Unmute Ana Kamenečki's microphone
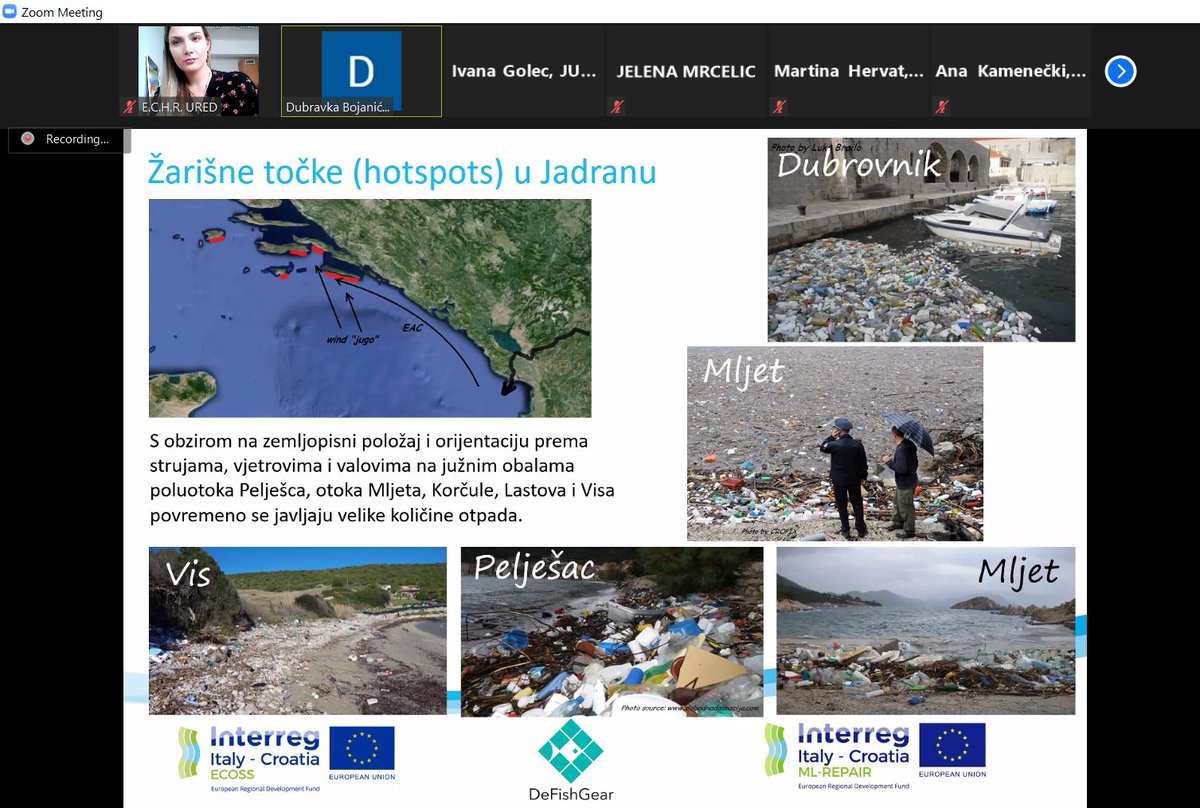The height and width of the screenshot is (808, 1200). (938, 104)
